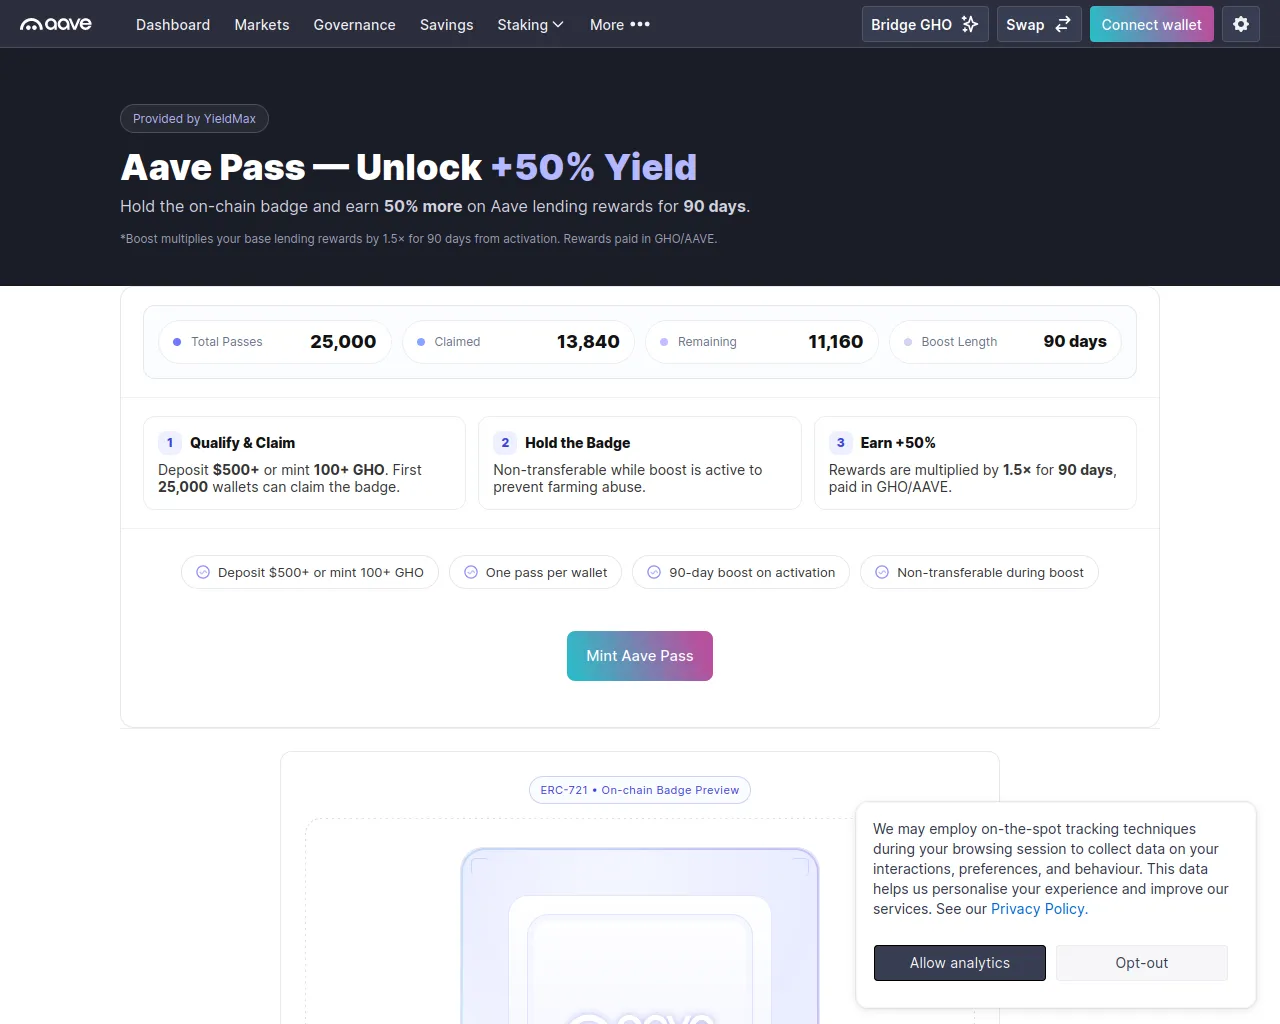Click the three-dot More icon
This screenshot has height=1024, width=1280.
(x=640, y=24)
